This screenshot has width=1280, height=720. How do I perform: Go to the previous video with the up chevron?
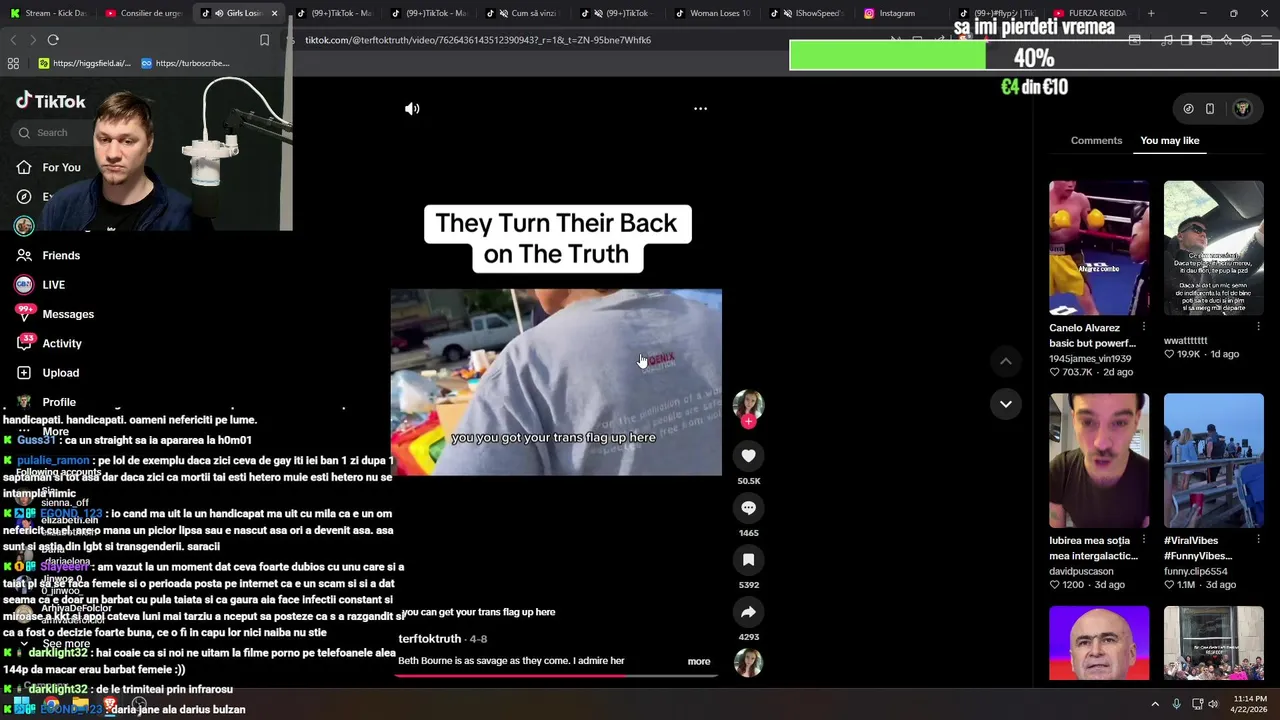(x=1006, y=361)
